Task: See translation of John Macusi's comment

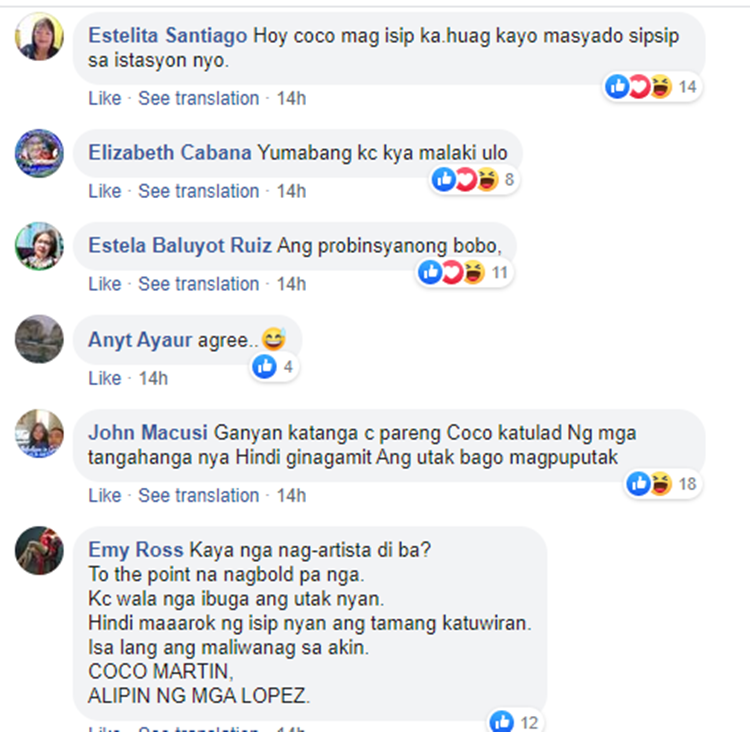Action: coord(199,496)
